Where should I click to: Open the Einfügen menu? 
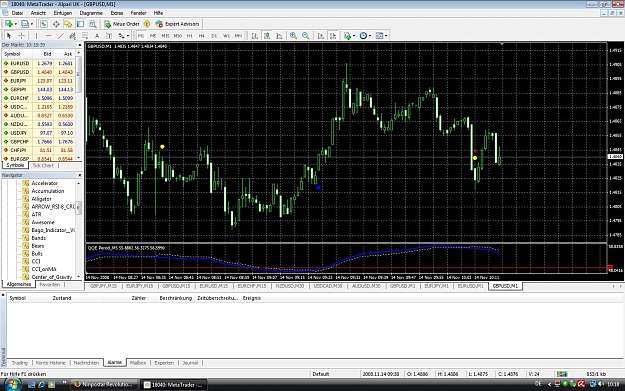click(63, 13)
